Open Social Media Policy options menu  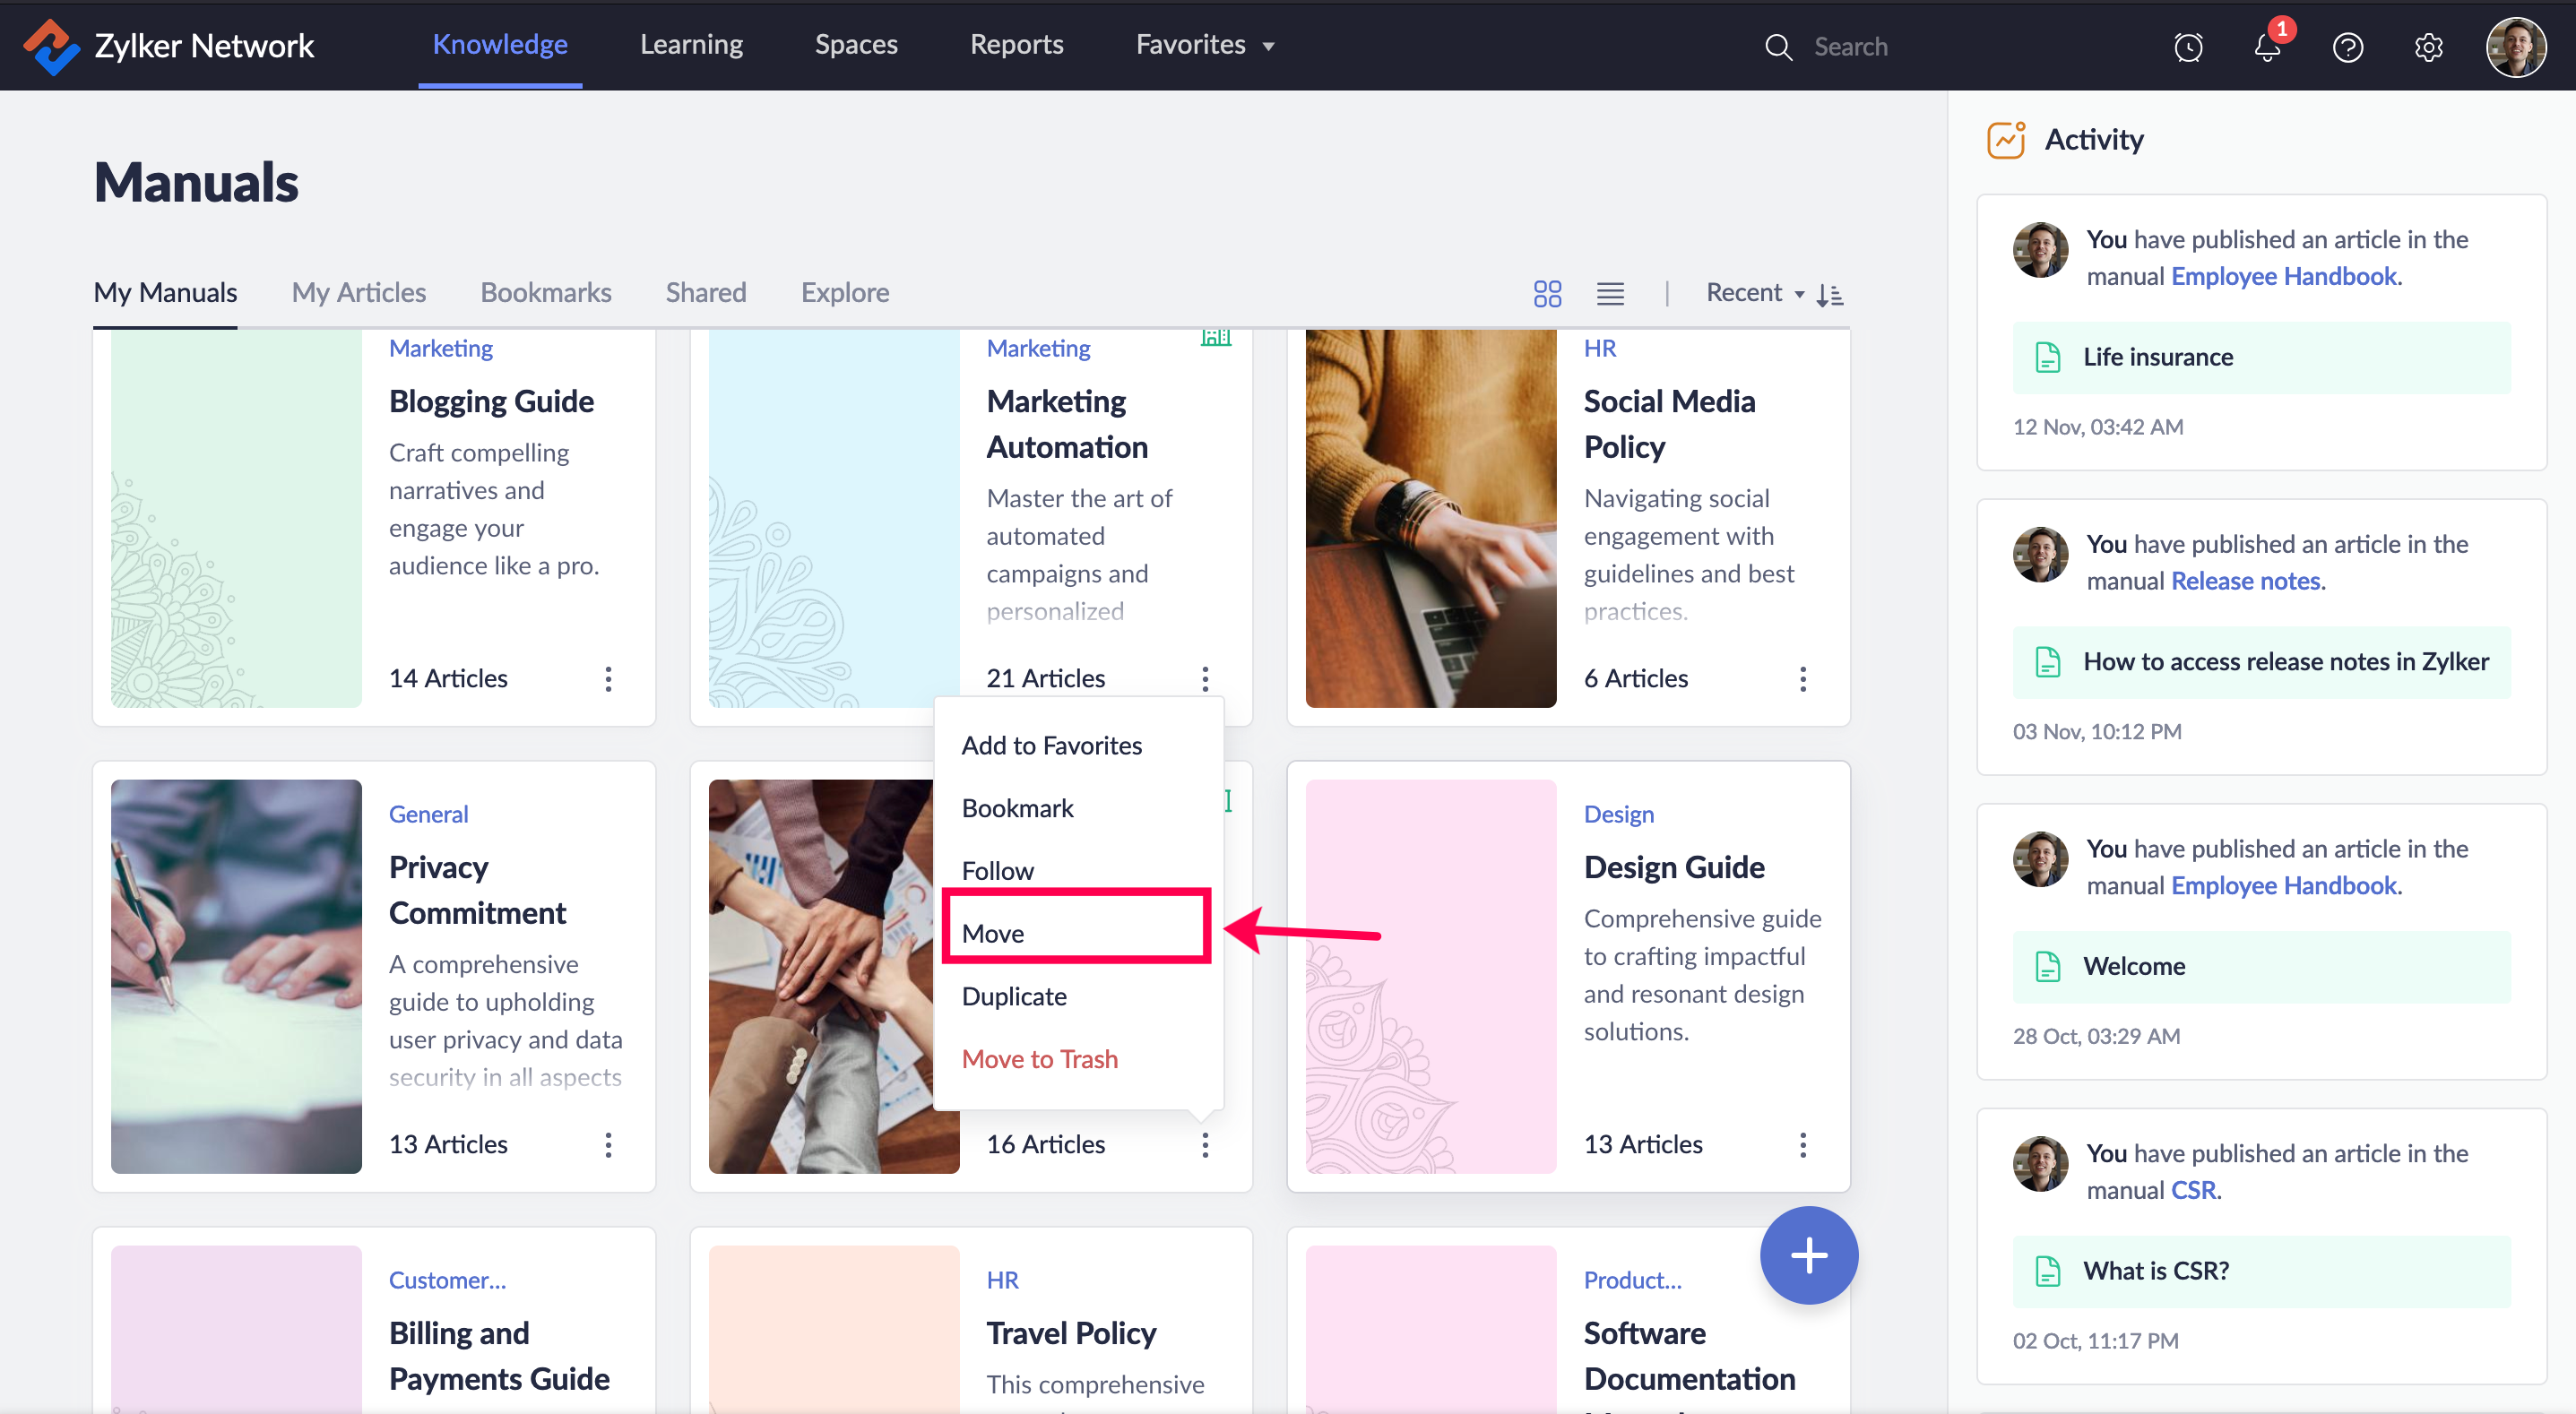pos(1802,679)
